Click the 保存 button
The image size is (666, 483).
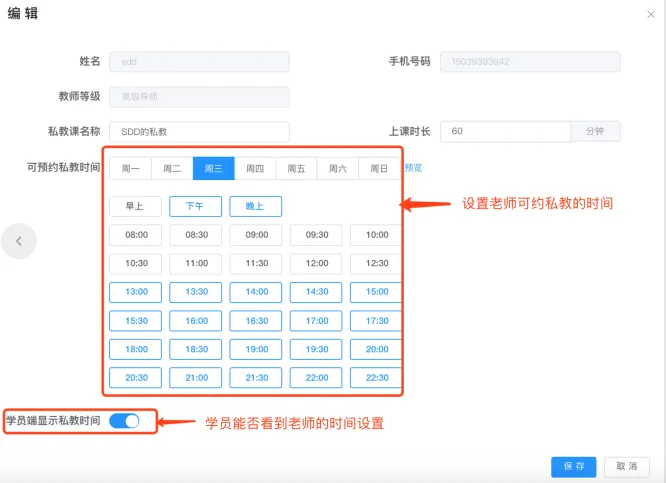pyautogui.click(x=574, y=467)
